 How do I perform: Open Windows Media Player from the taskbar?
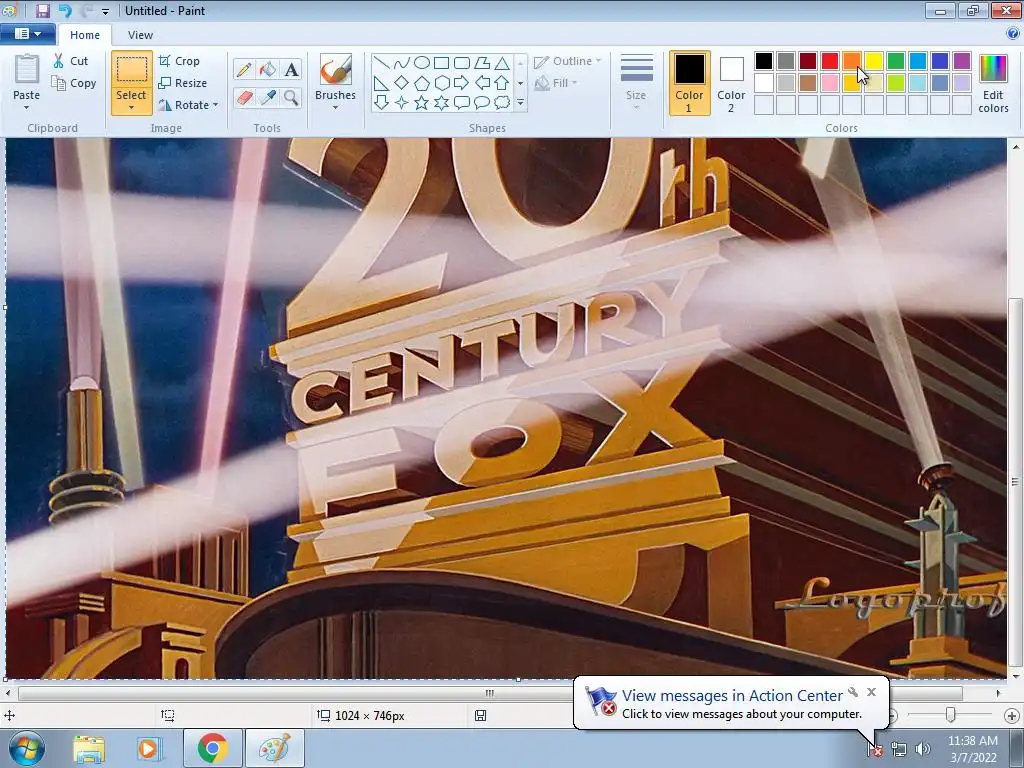(148, 748)
